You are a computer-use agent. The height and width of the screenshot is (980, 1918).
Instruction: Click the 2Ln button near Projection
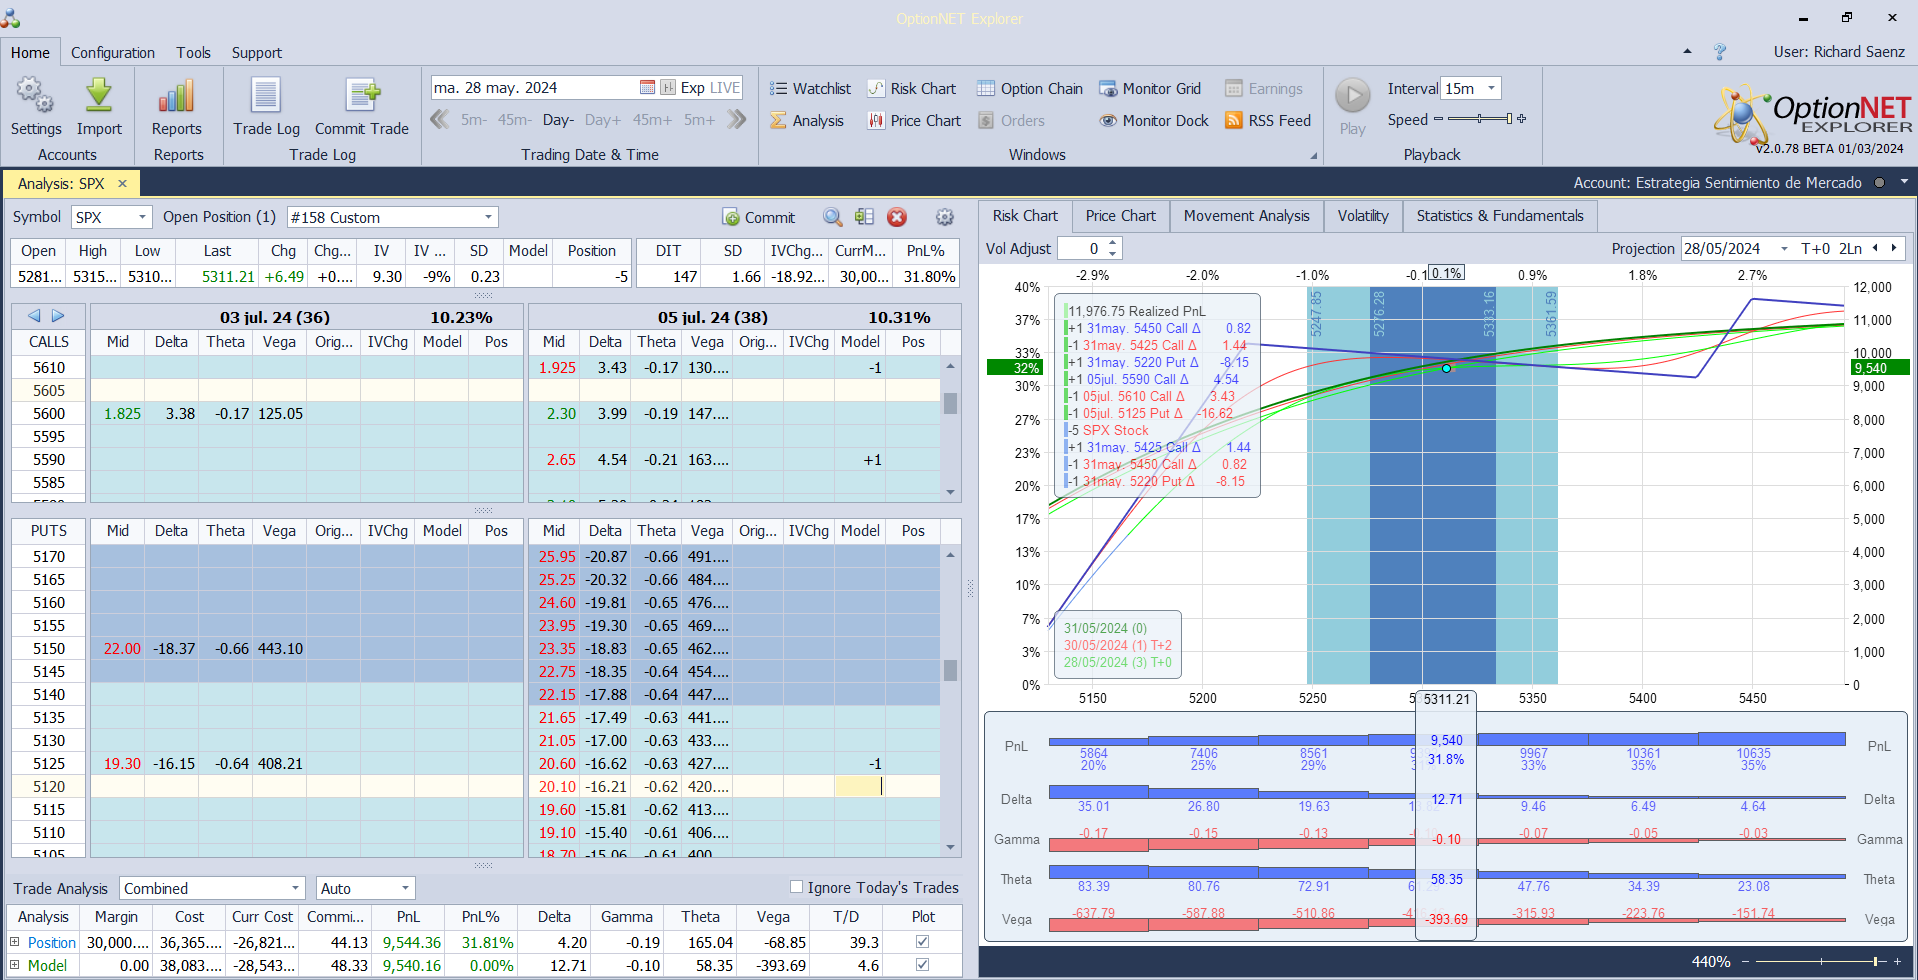coord(1850,249)
